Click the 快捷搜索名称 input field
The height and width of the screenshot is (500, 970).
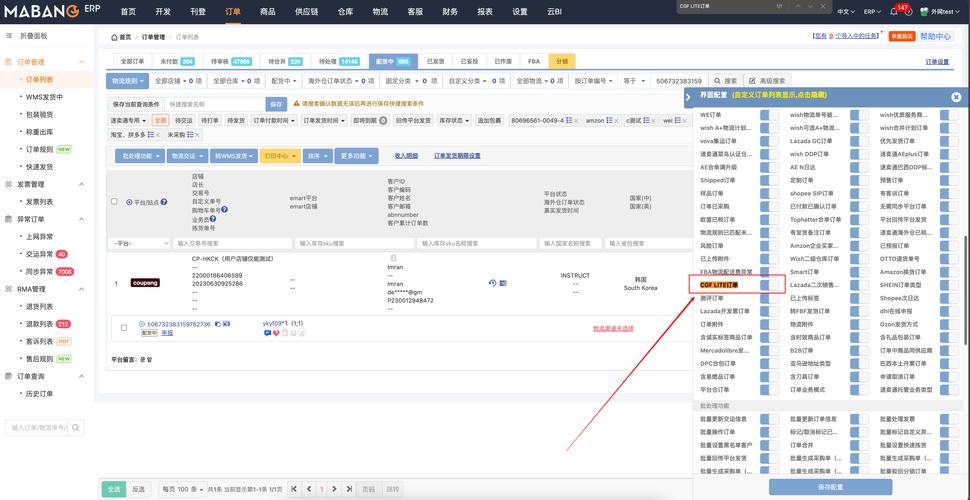[215, 105]
